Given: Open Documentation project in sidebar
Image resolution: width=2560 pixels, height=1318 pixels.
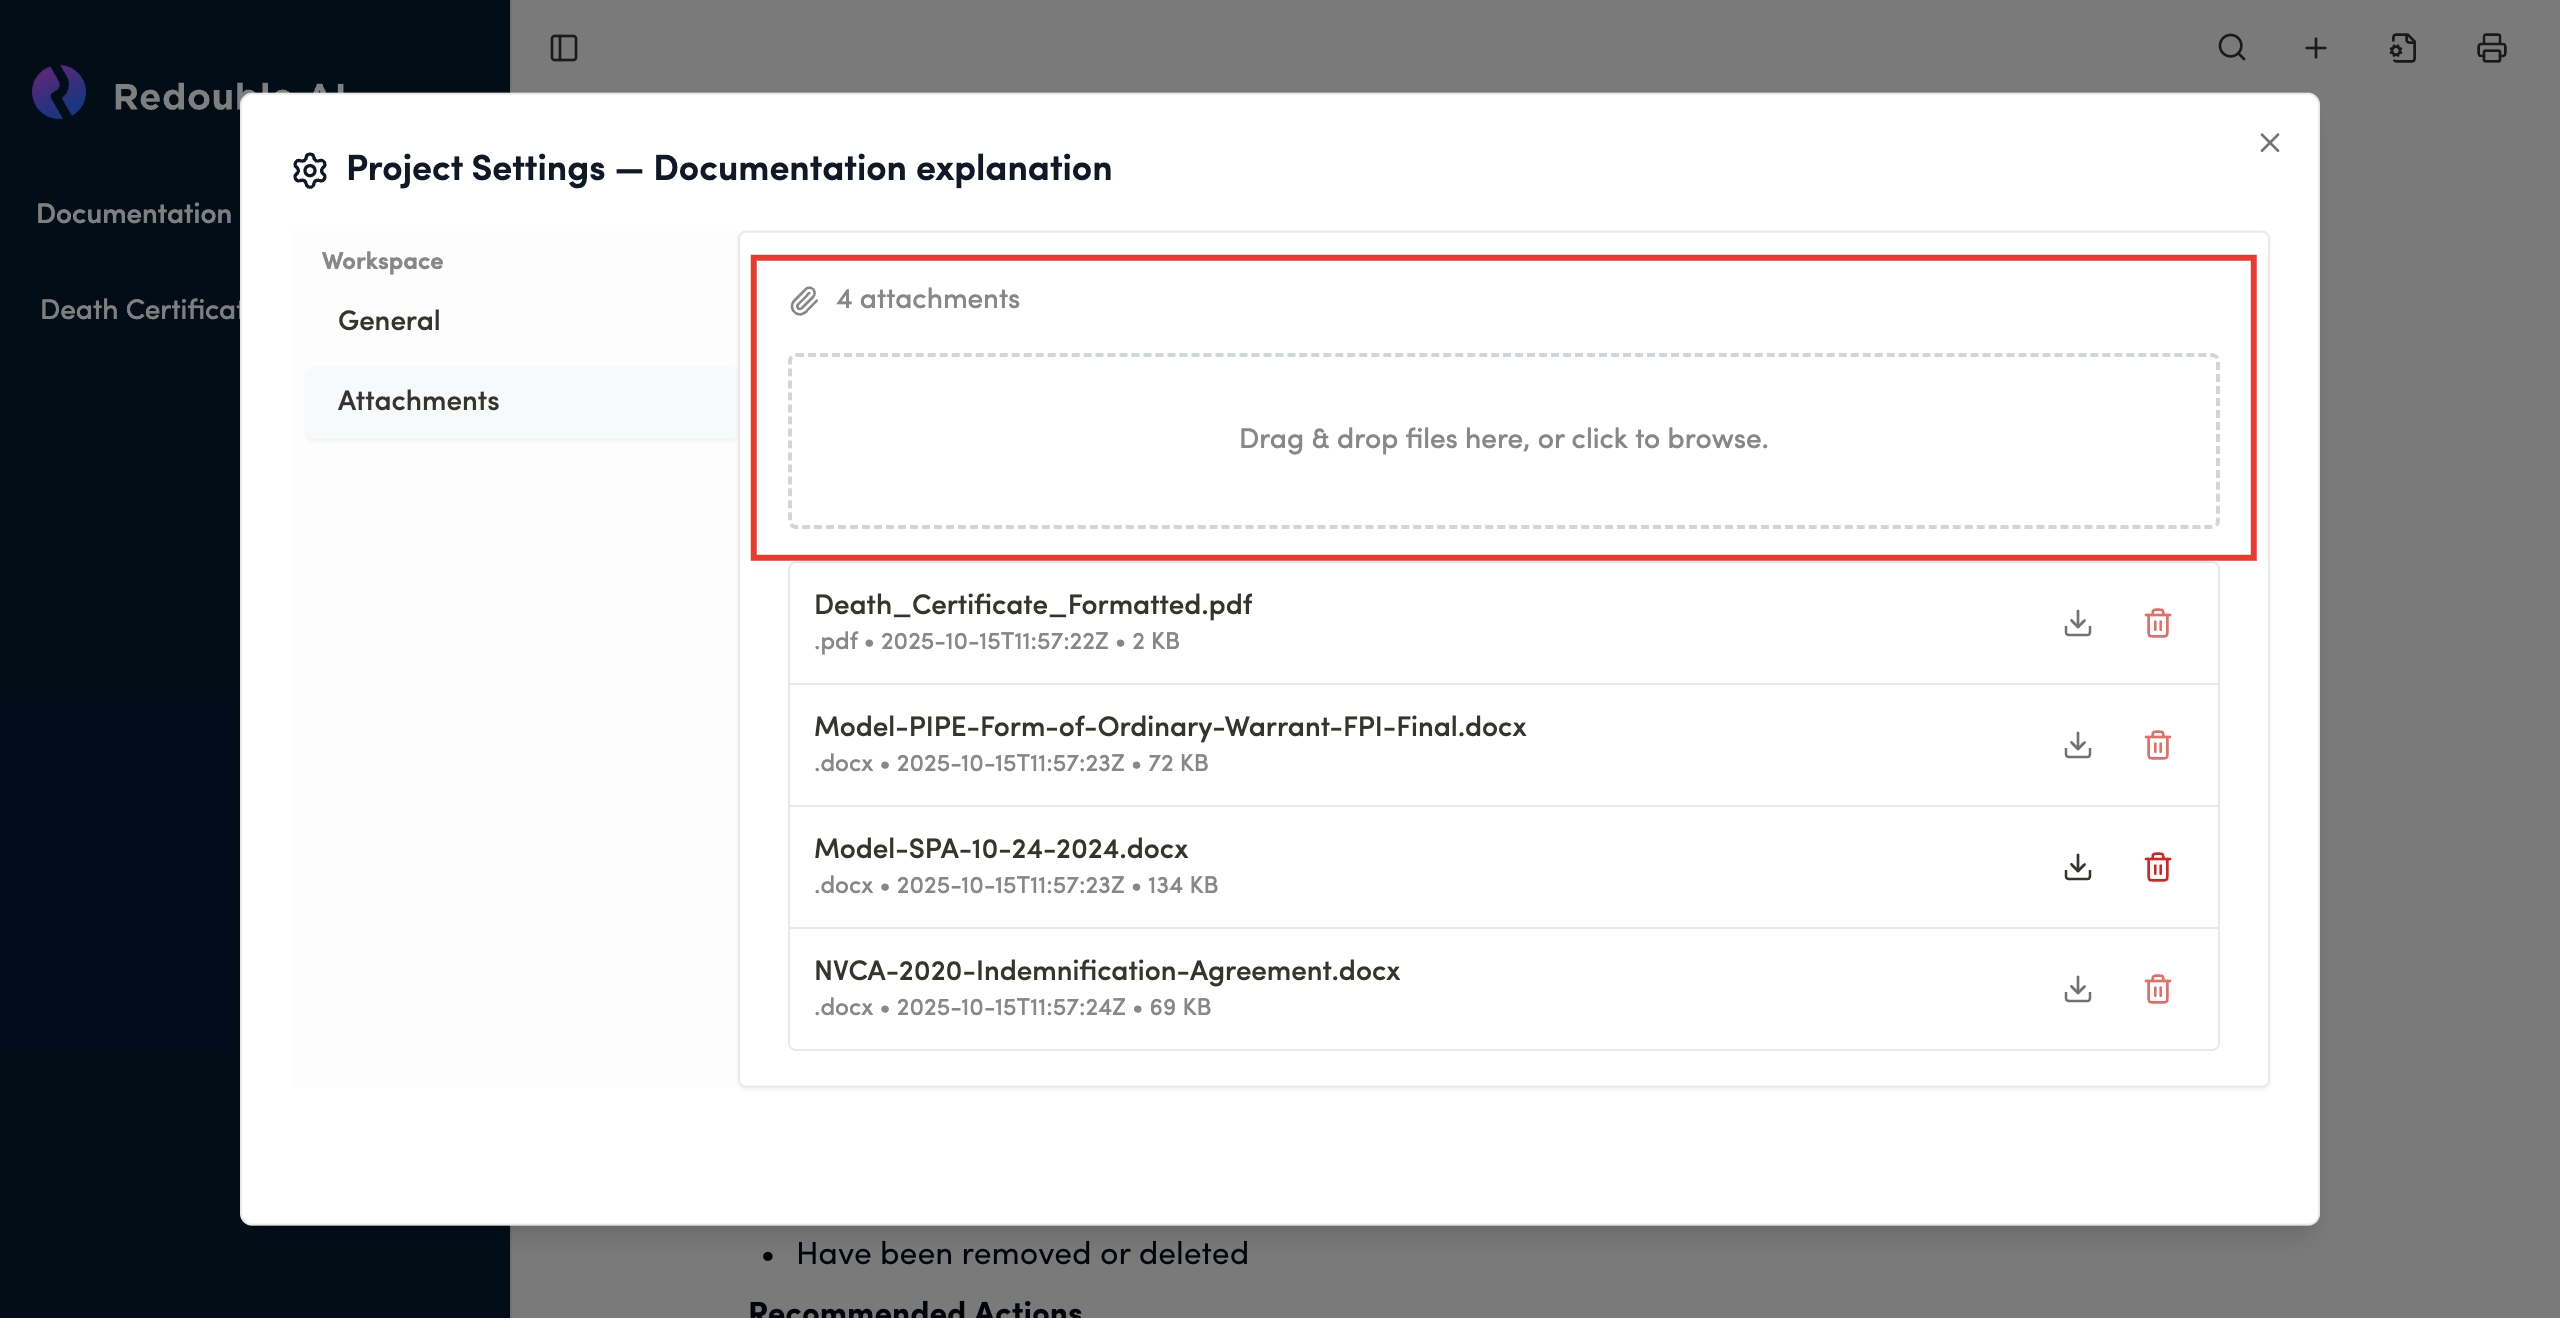Looking at the screenshot, I should (x=134, y=214).
